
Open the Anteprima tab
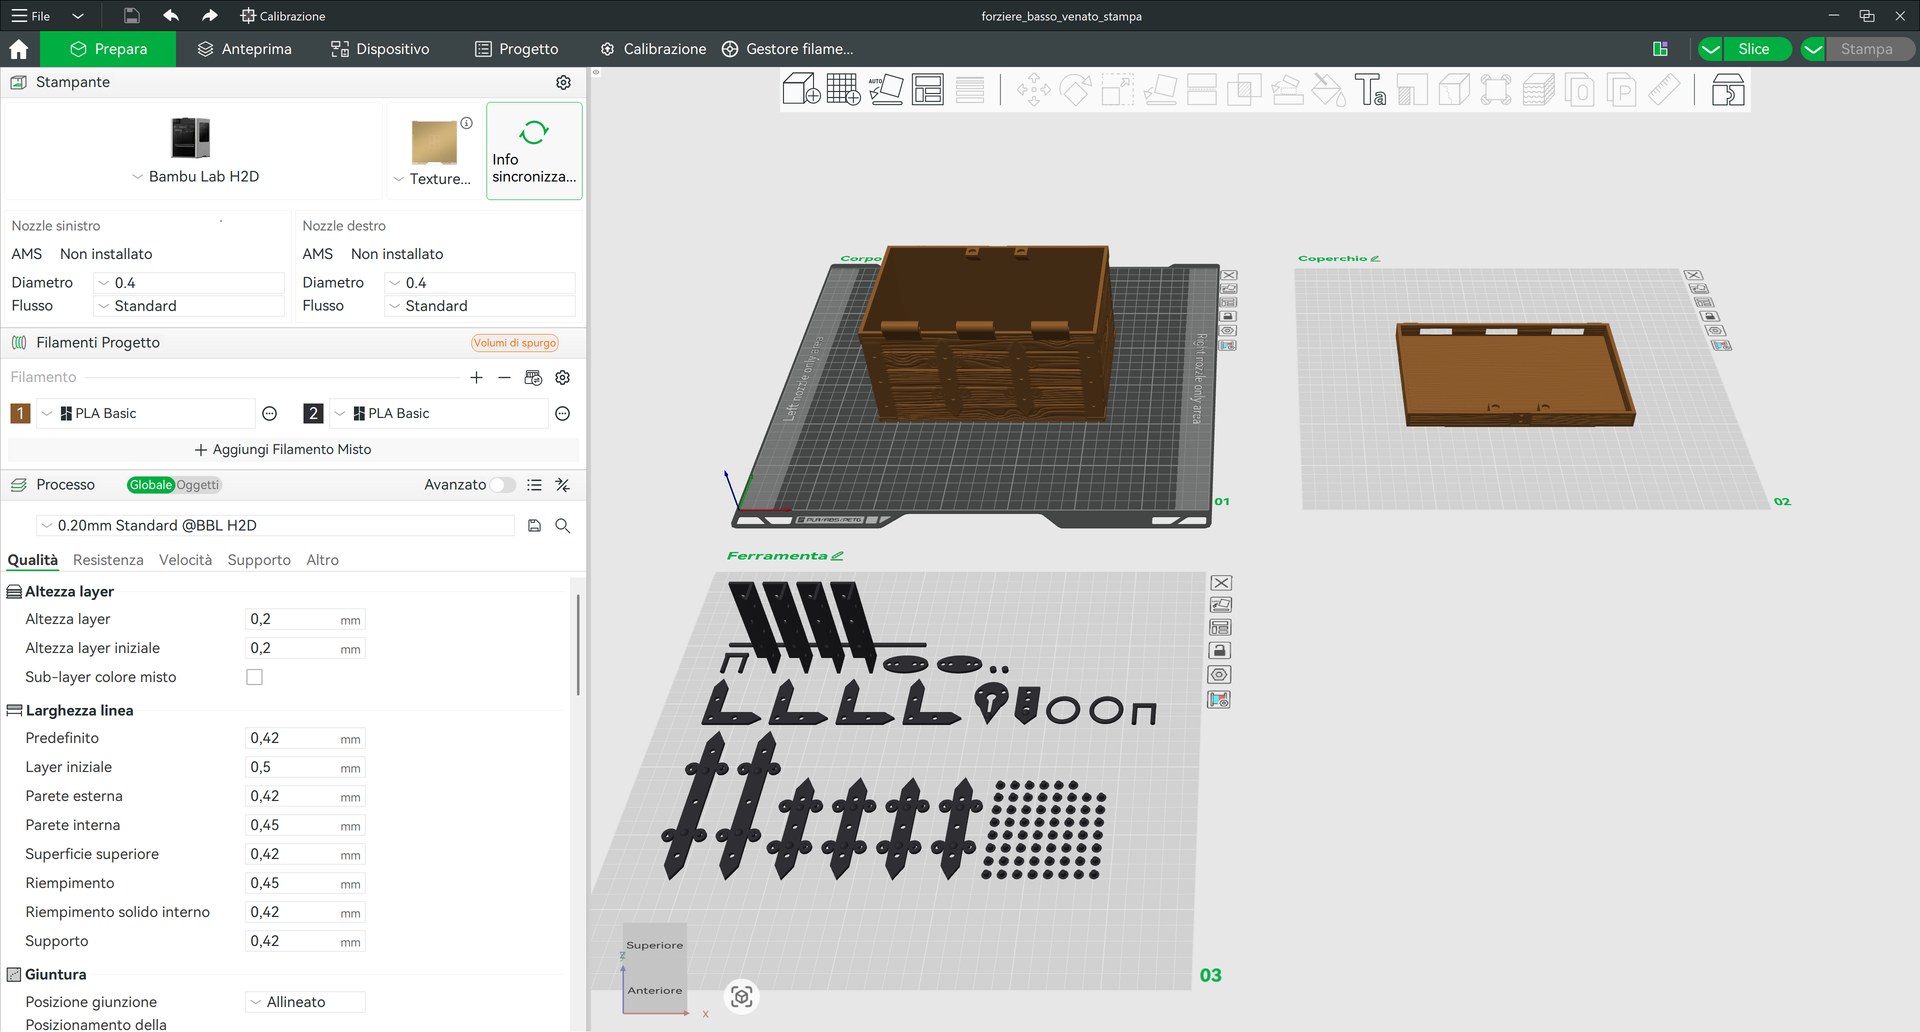[245, 49]
